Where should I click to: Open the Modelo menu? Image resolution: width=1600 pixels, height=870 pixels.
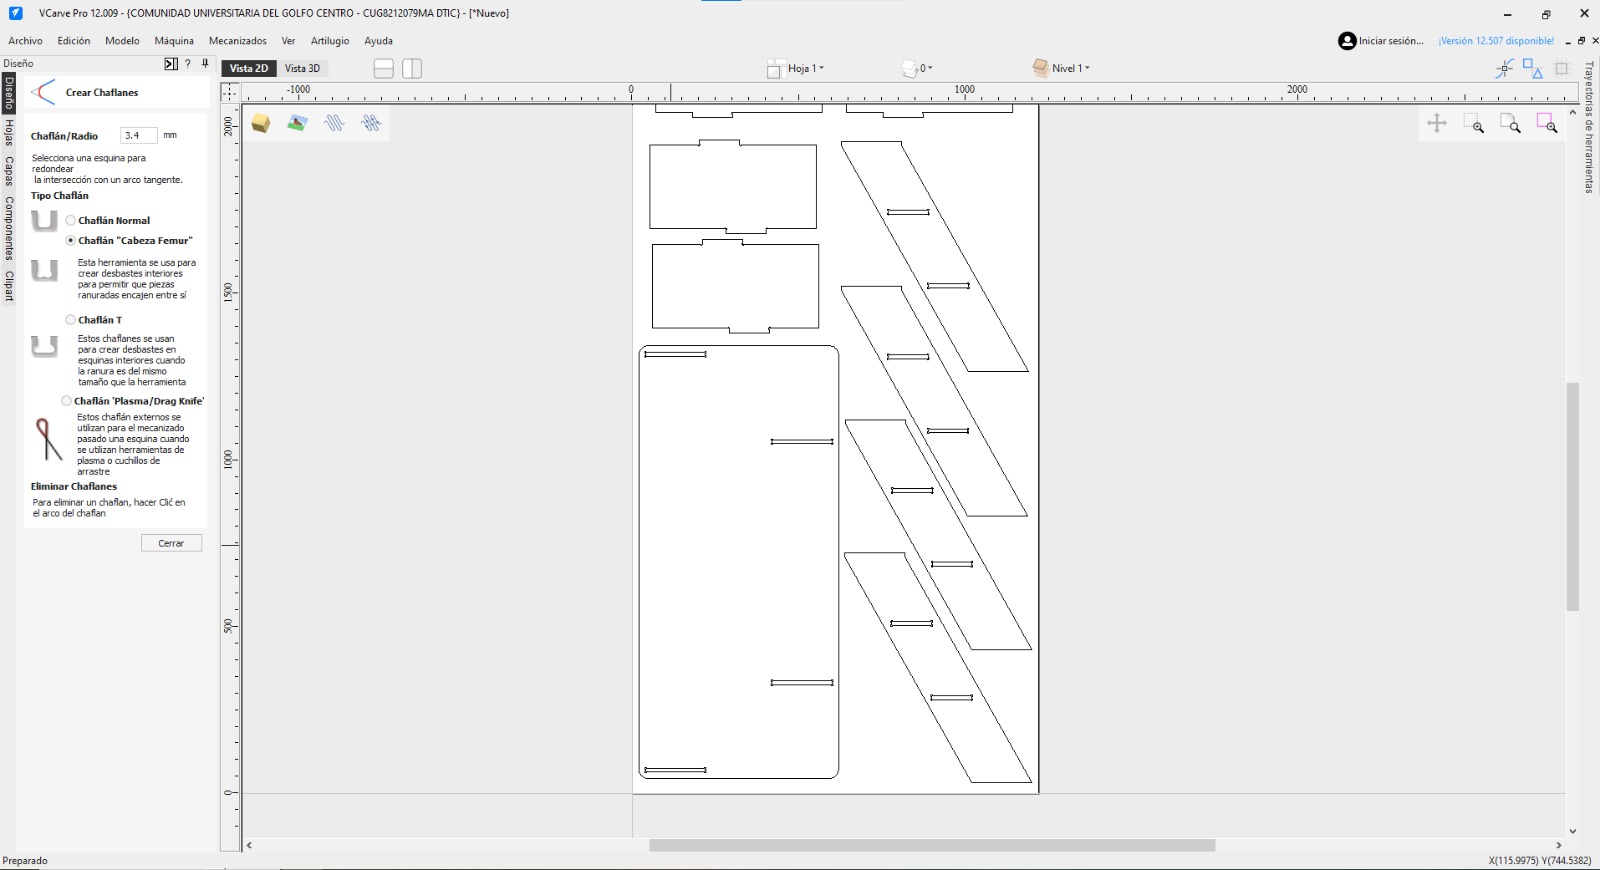pyautogui.click(x=122, y=41)
